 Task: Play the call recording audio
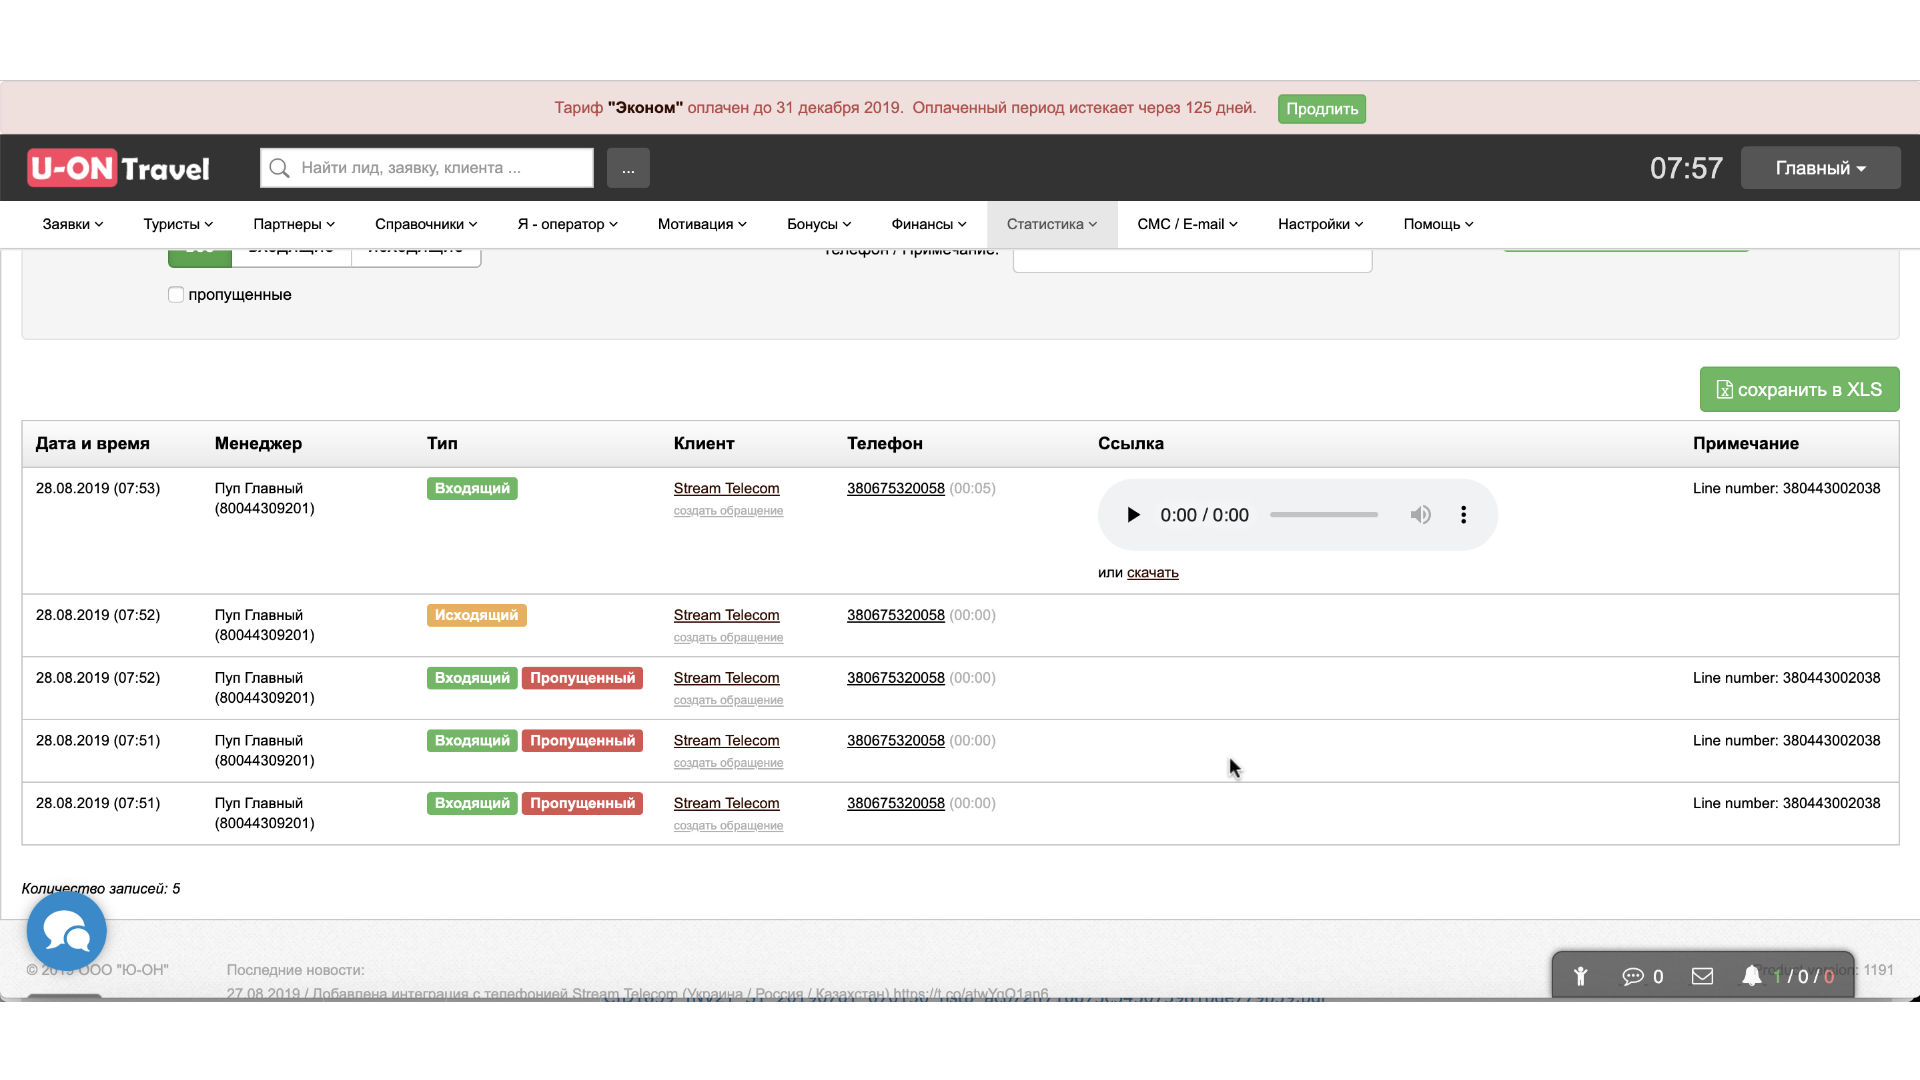1133,515
